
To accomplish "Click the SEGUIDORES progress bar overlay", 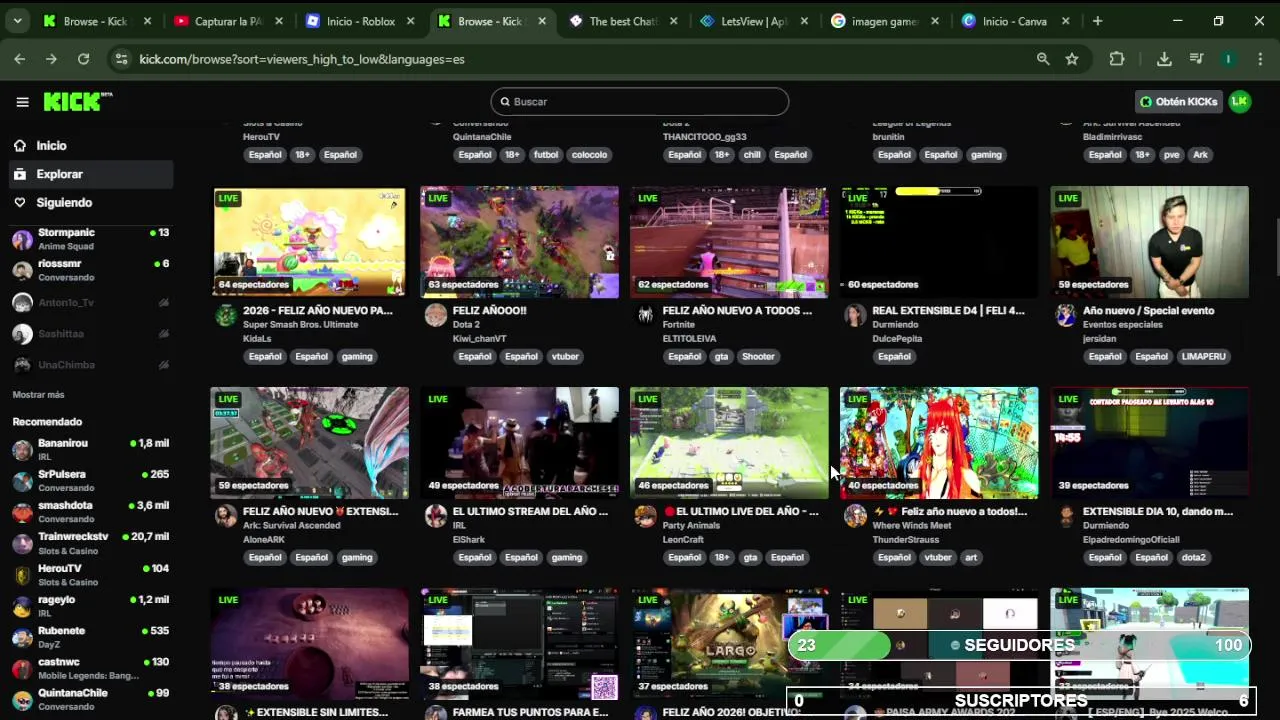I will click(x=1019, y=645).
